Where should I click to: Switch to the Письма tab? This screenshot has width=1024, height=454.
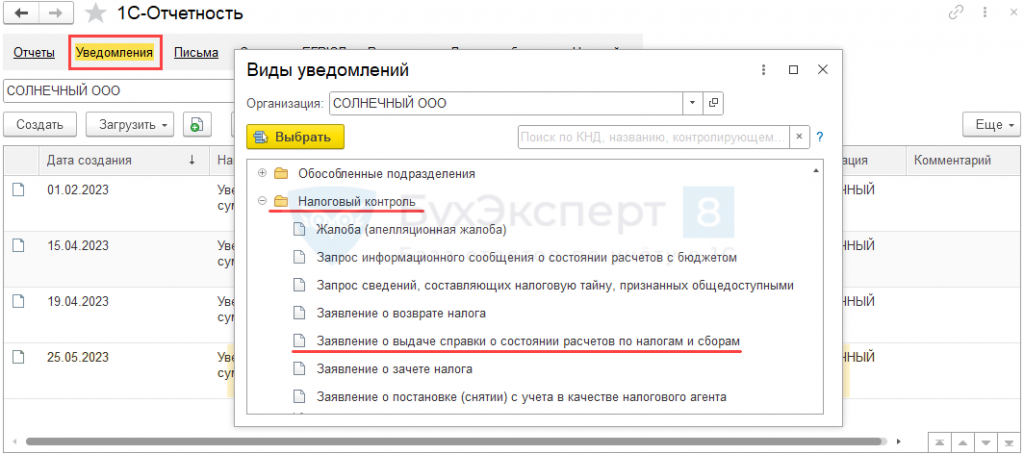(196, 53)
